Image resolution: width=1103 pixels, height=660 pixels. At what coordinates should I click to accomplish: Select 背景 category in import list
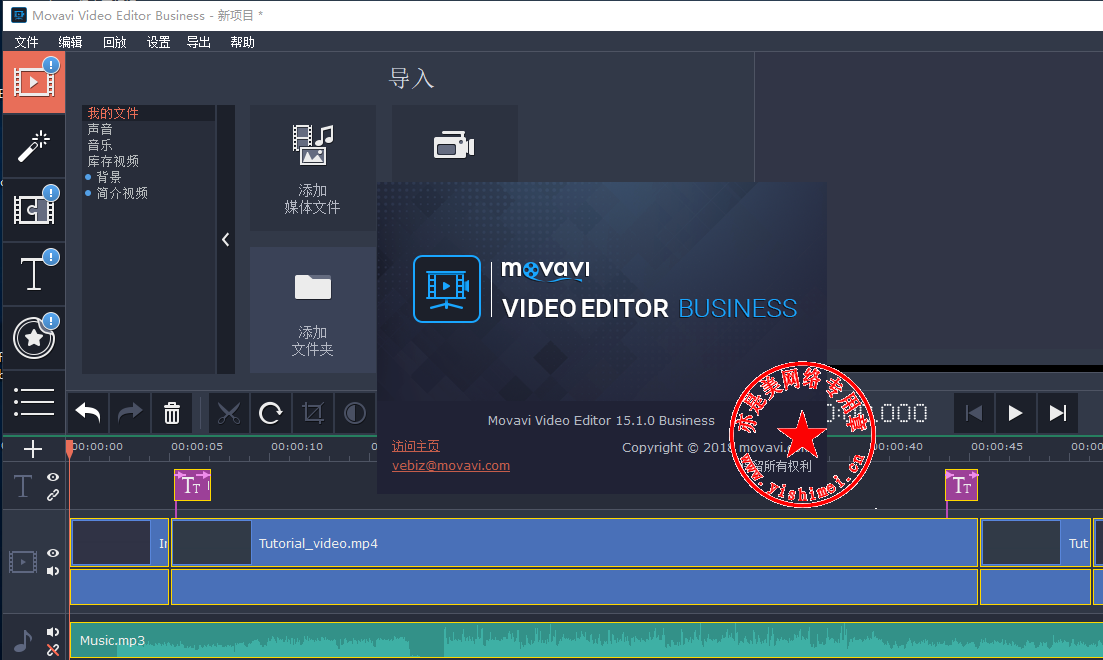tap(109, 177)
